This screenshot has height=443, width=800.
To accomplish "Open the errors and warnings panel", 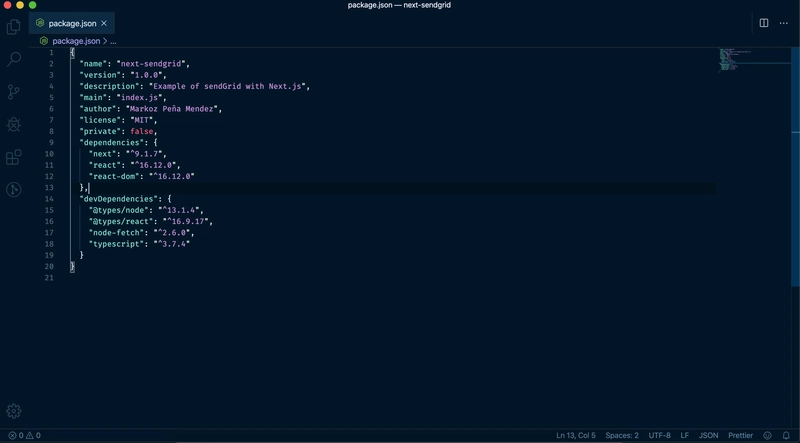I will pyautogui.click(x=24, y=436).
